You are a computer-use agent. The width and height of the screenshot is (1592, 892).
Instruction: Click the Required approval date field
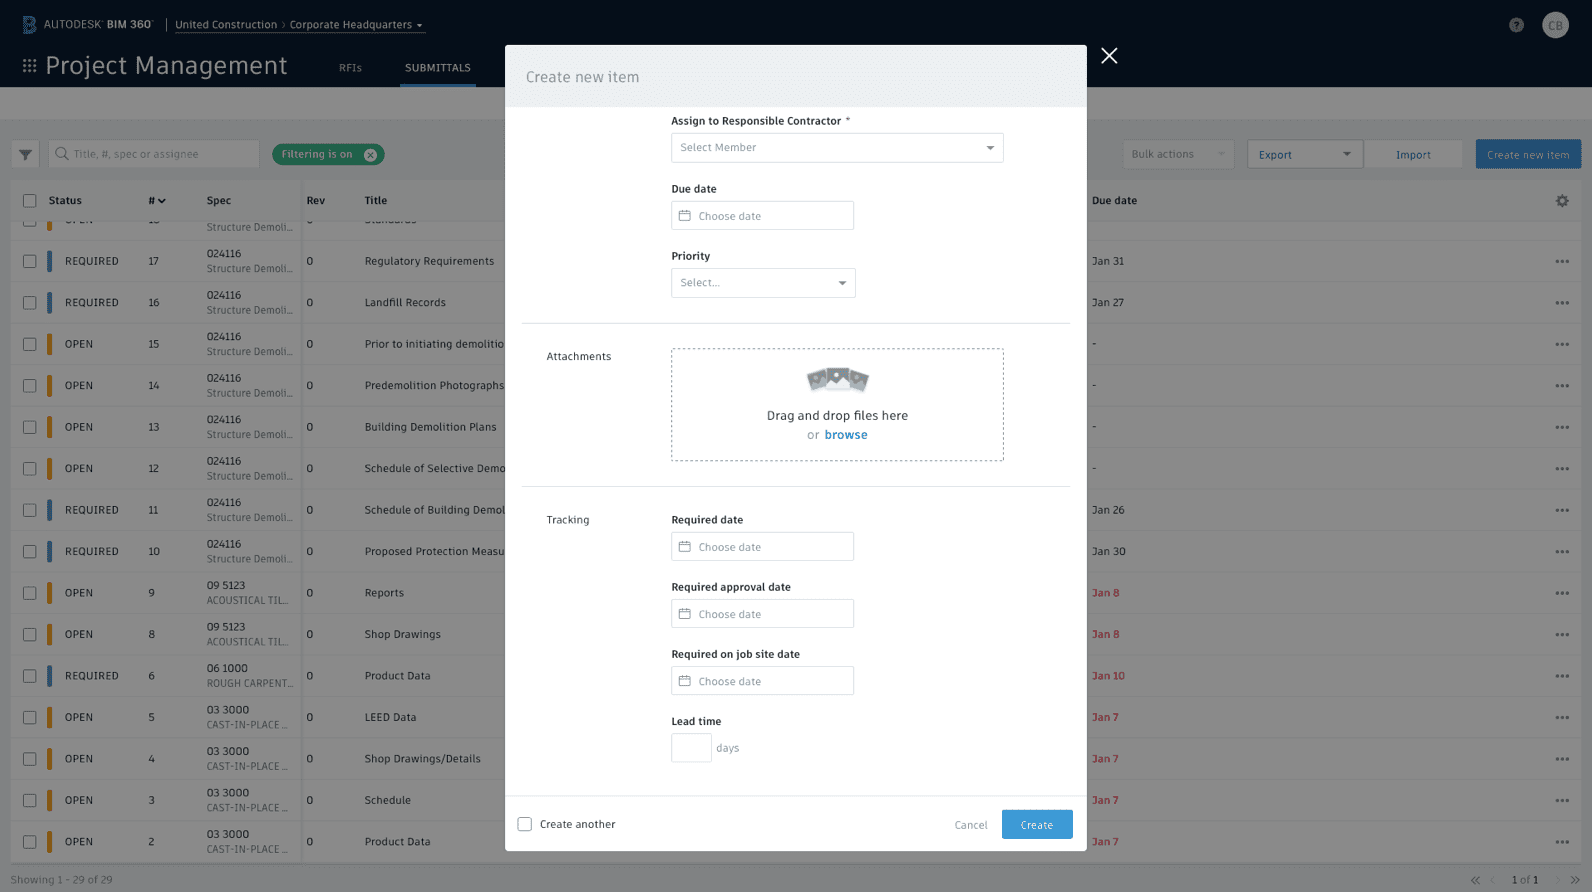[x=762, y=614]
